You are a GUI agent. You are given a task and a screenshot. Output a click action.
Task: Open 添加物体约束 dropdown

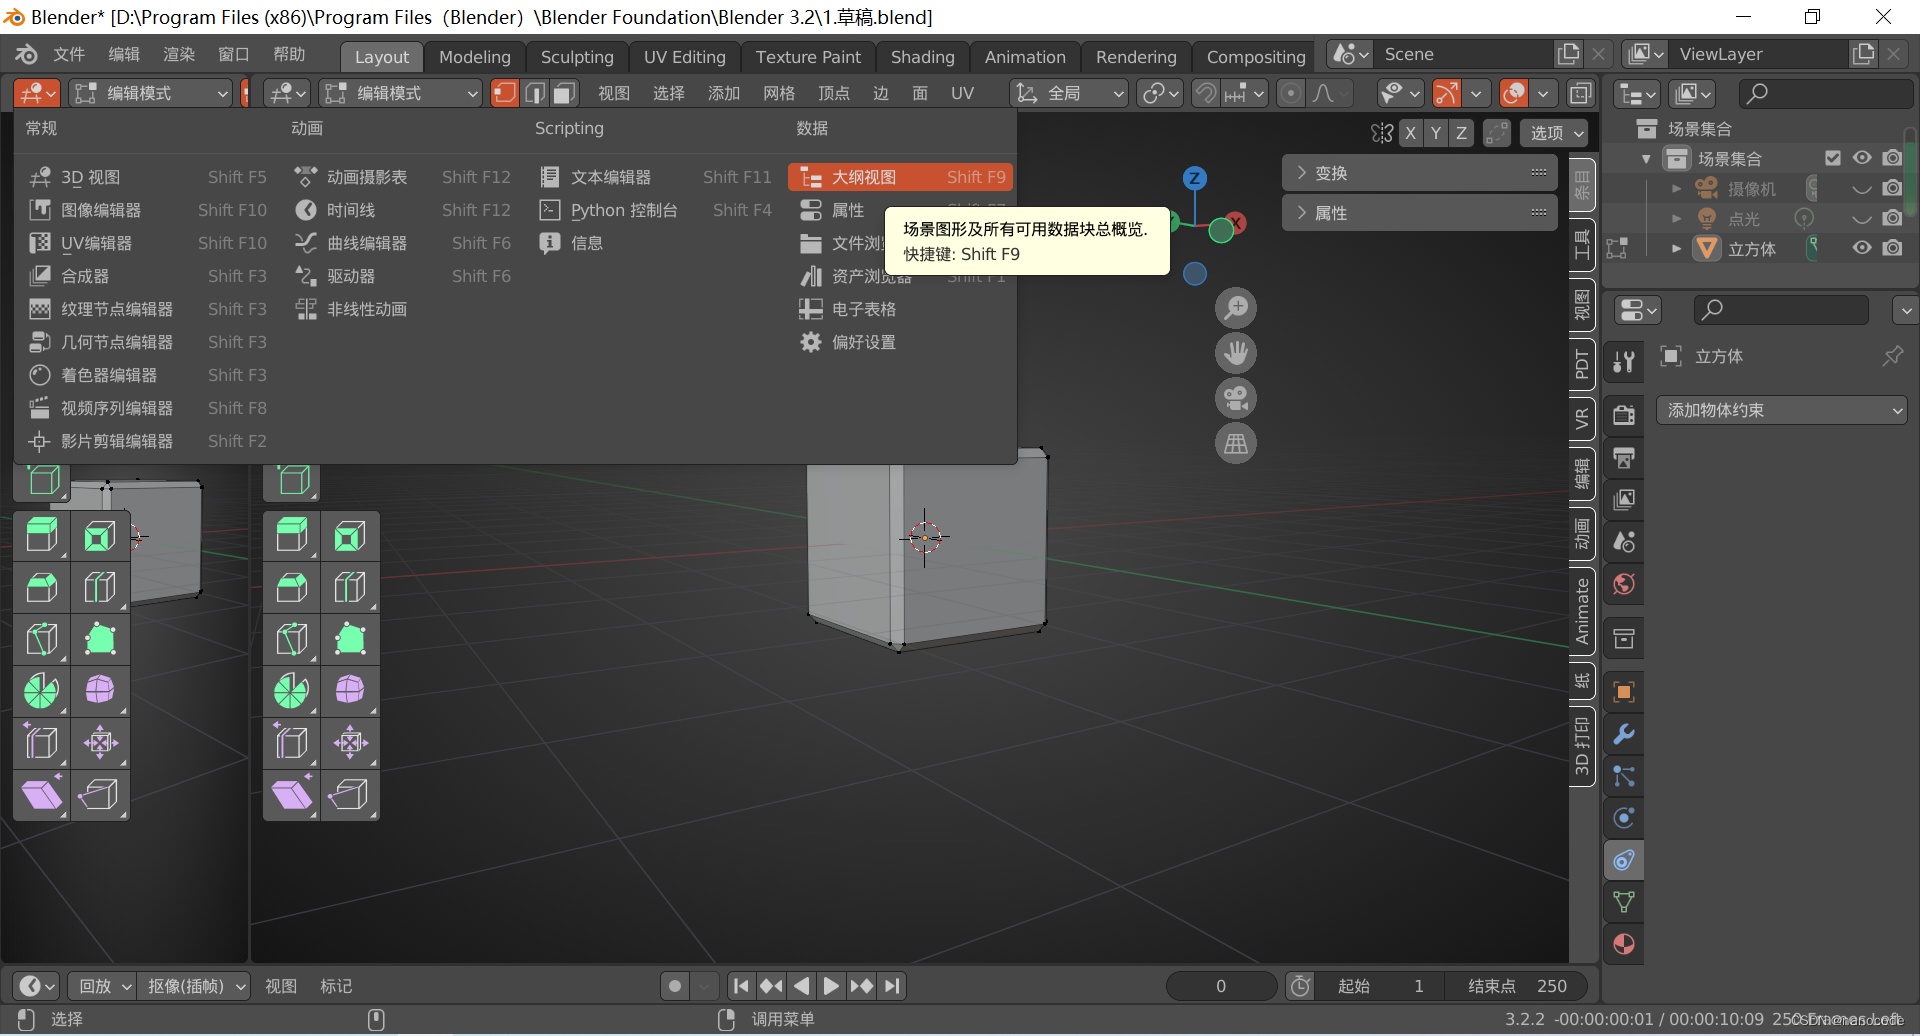point(1782,410)
